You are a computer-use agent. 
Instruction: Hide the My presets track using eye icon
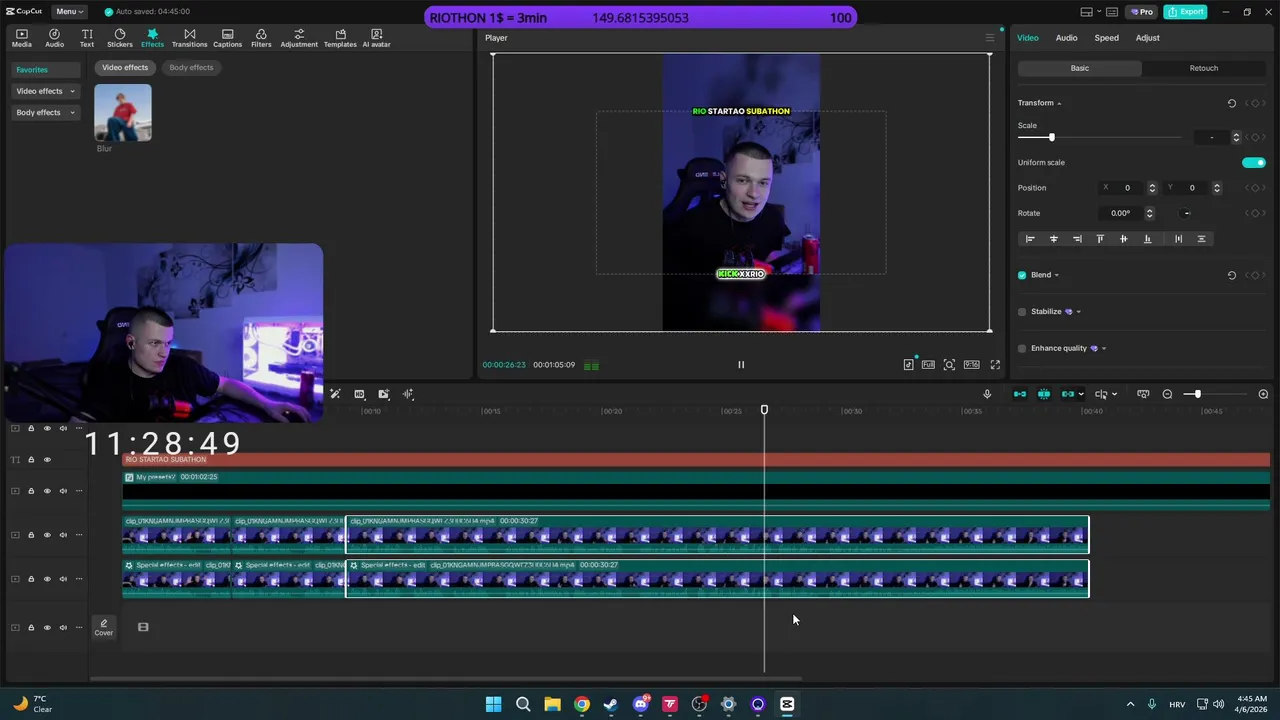[x=47, y=491]
